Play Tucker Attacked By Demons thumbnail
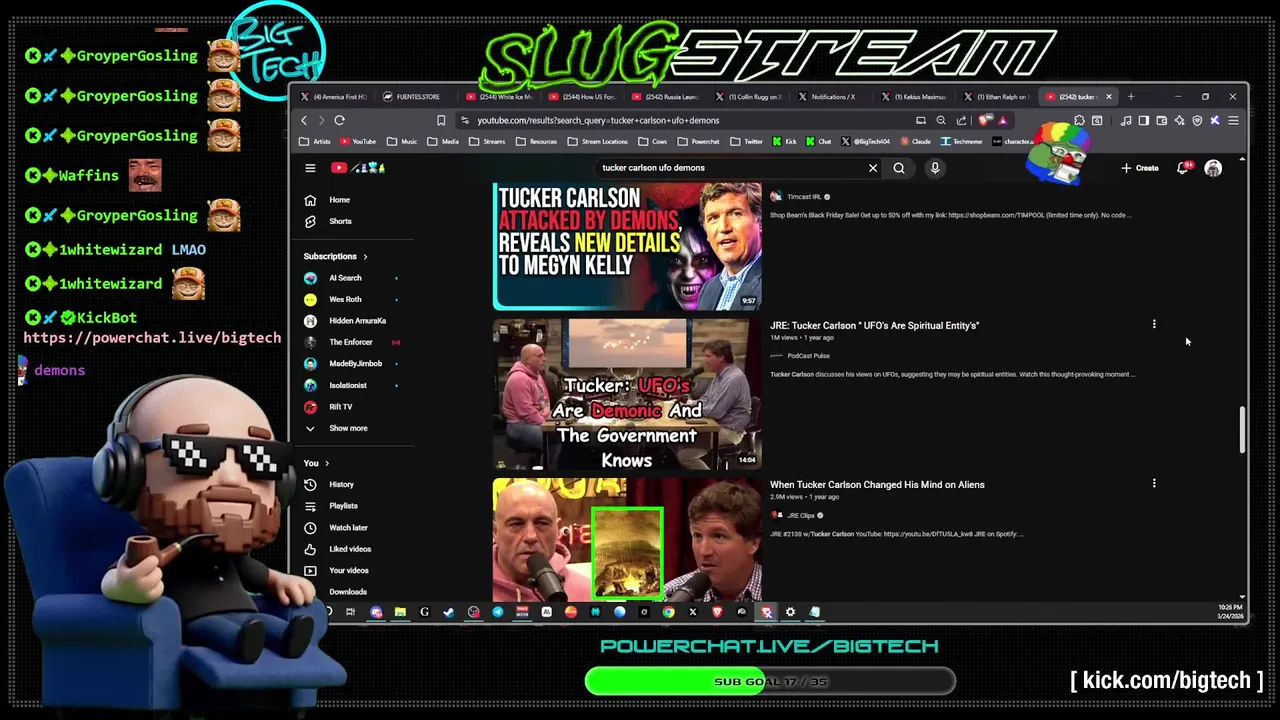This screenshot has width=1280, height=720. click(627, 246)
